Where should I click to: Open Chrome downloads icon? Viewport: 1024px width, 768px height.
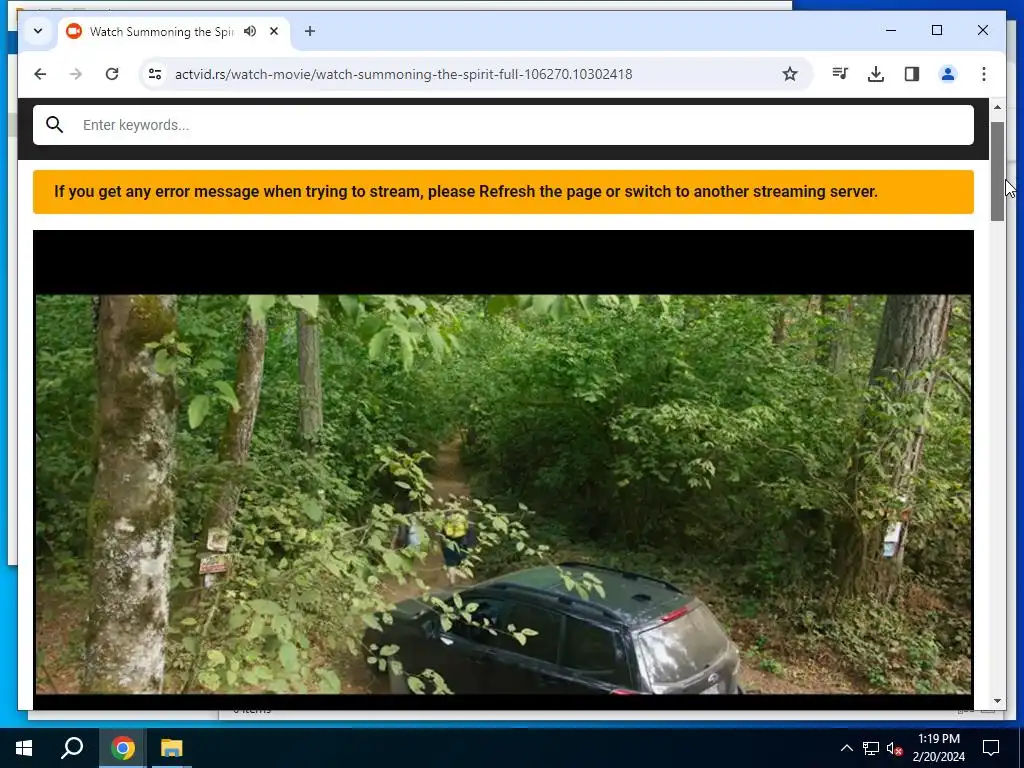click(876, 74)
